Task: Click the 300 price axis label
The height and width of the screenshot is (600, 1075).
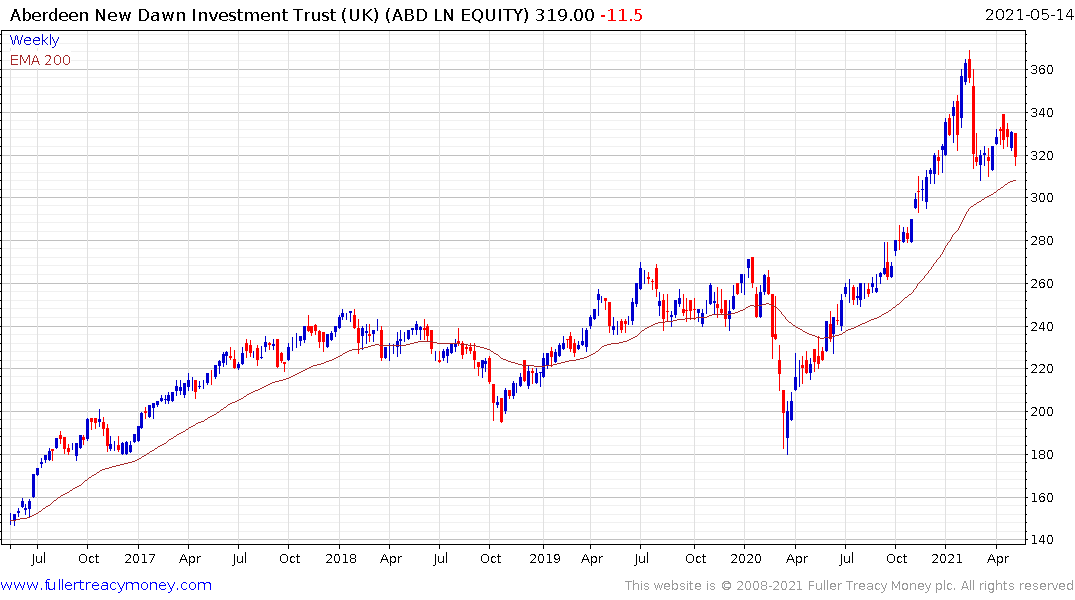Action: coord(1042,198)
